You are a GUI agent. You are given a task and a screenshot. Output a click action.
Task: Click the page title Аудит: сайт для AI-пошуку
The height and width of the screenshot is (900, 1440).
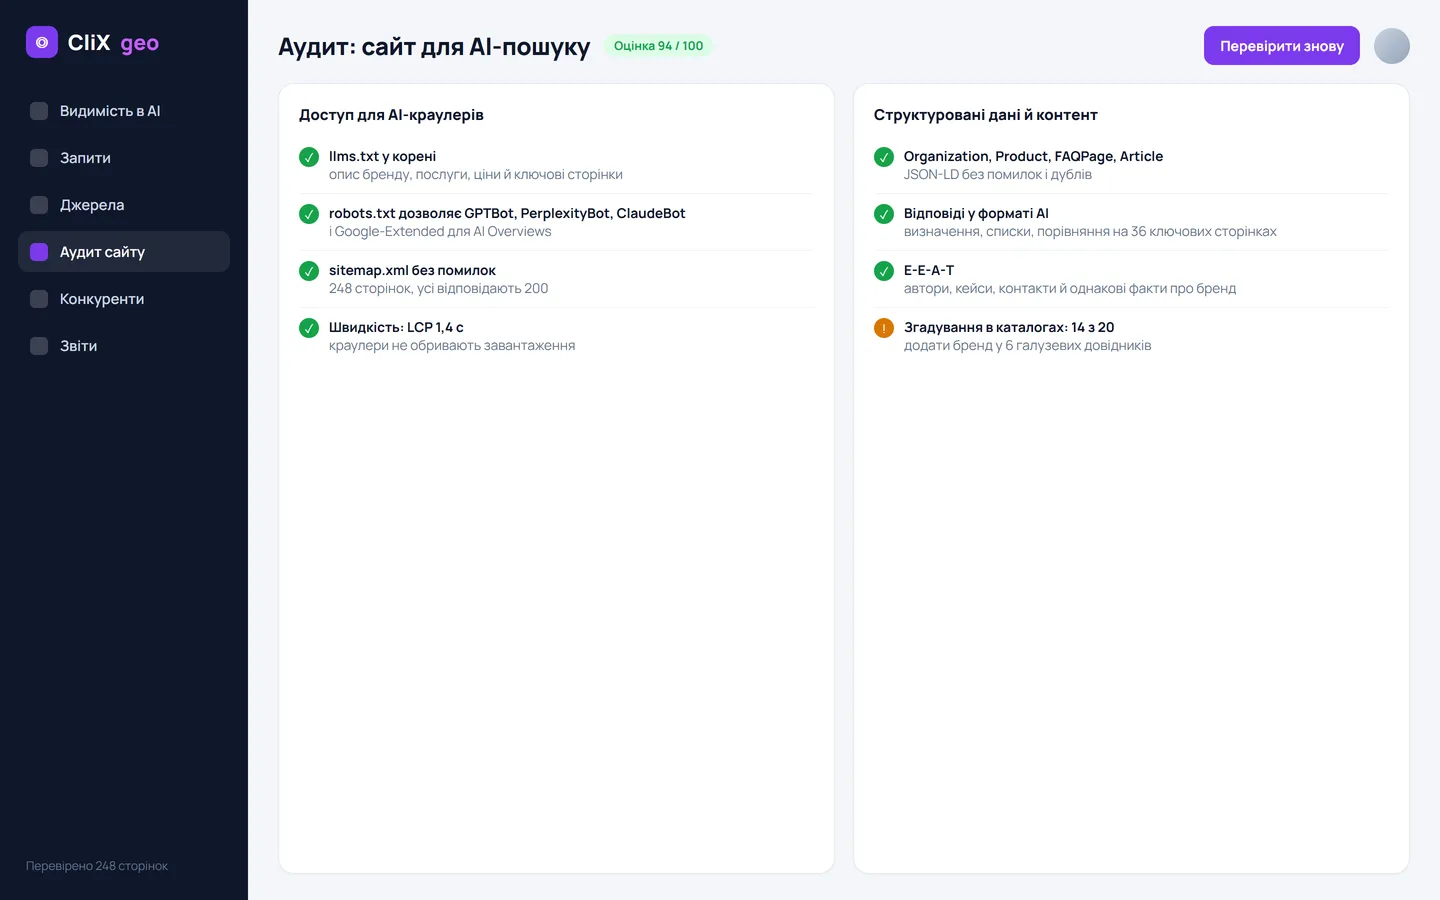434,46
